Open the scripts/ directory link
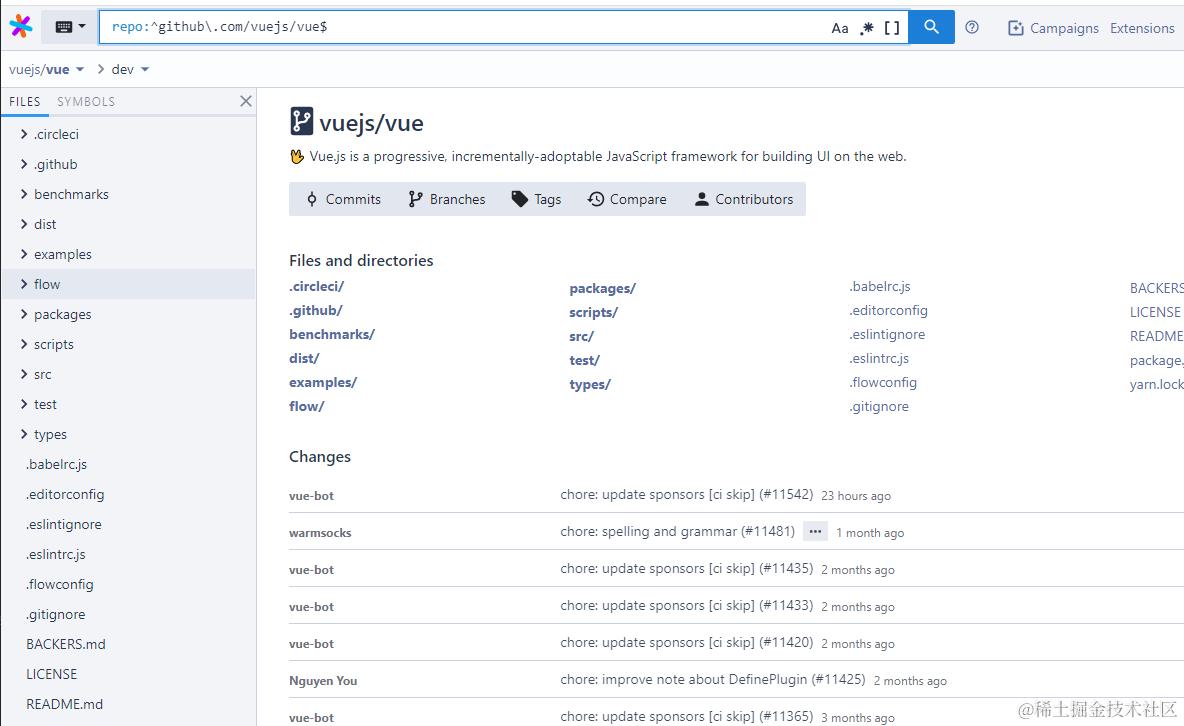 [594, 313]
